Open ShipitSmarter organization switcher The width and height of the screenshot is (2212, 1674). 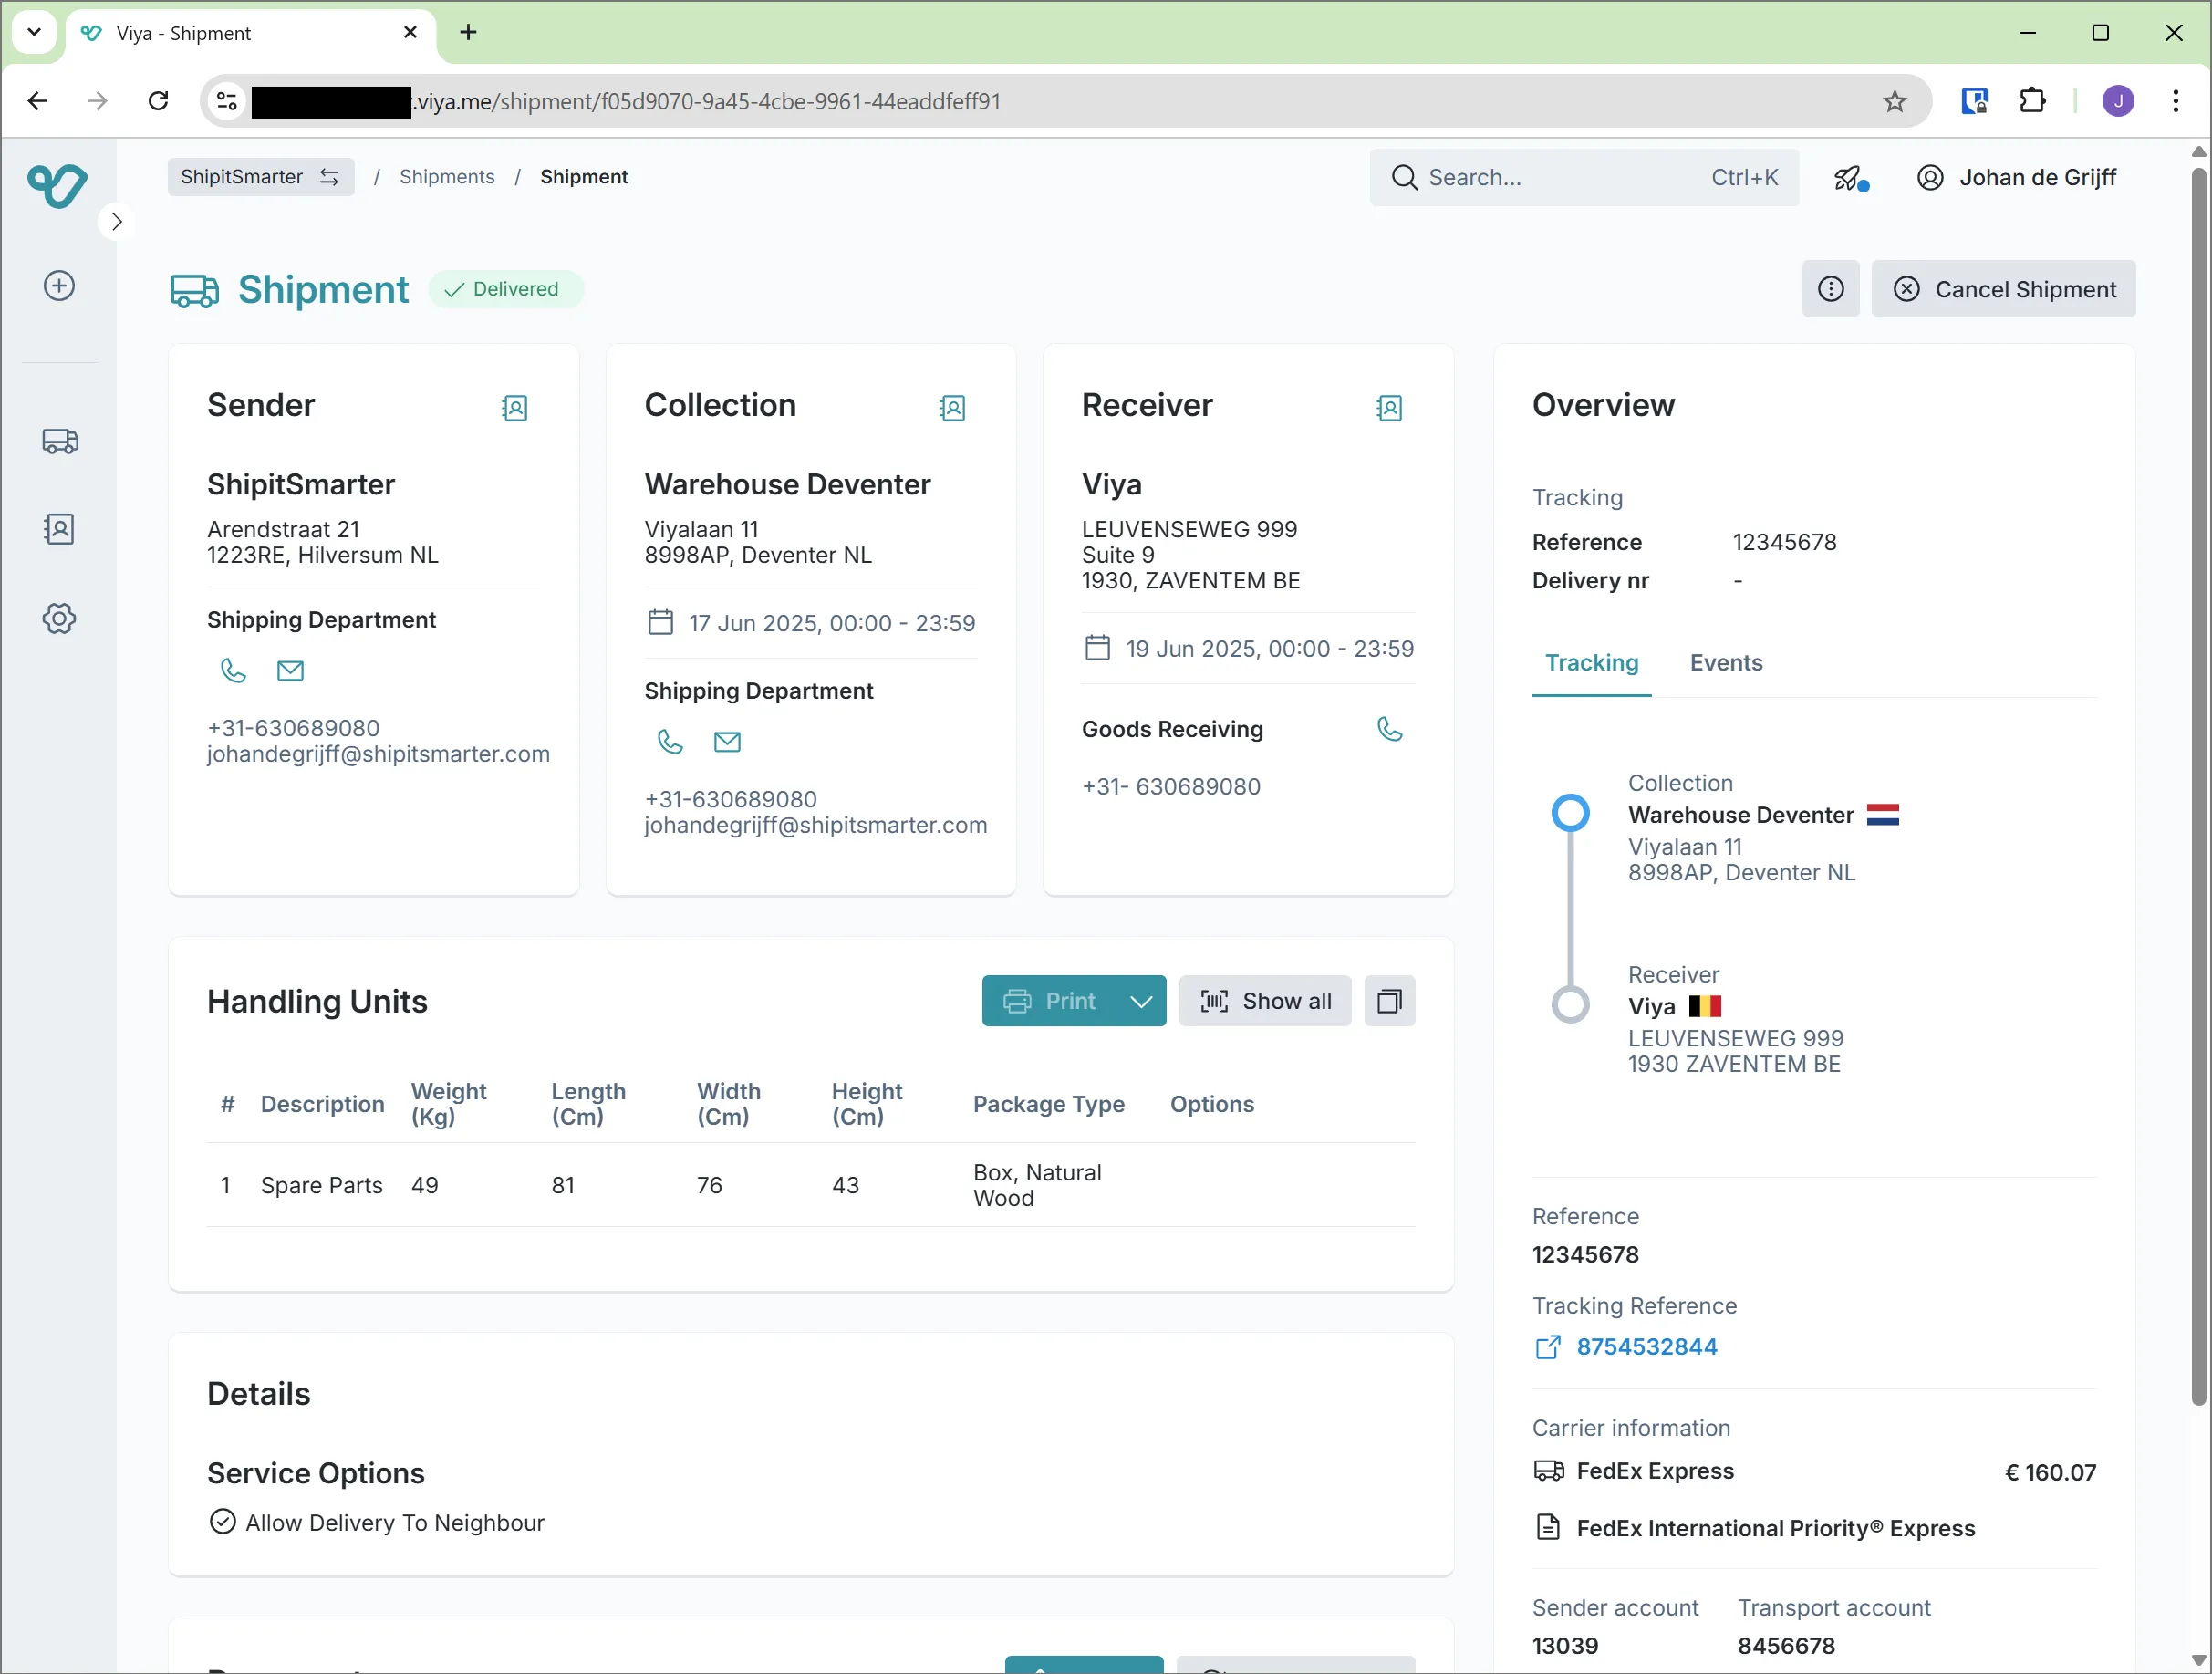click(260, 177)
